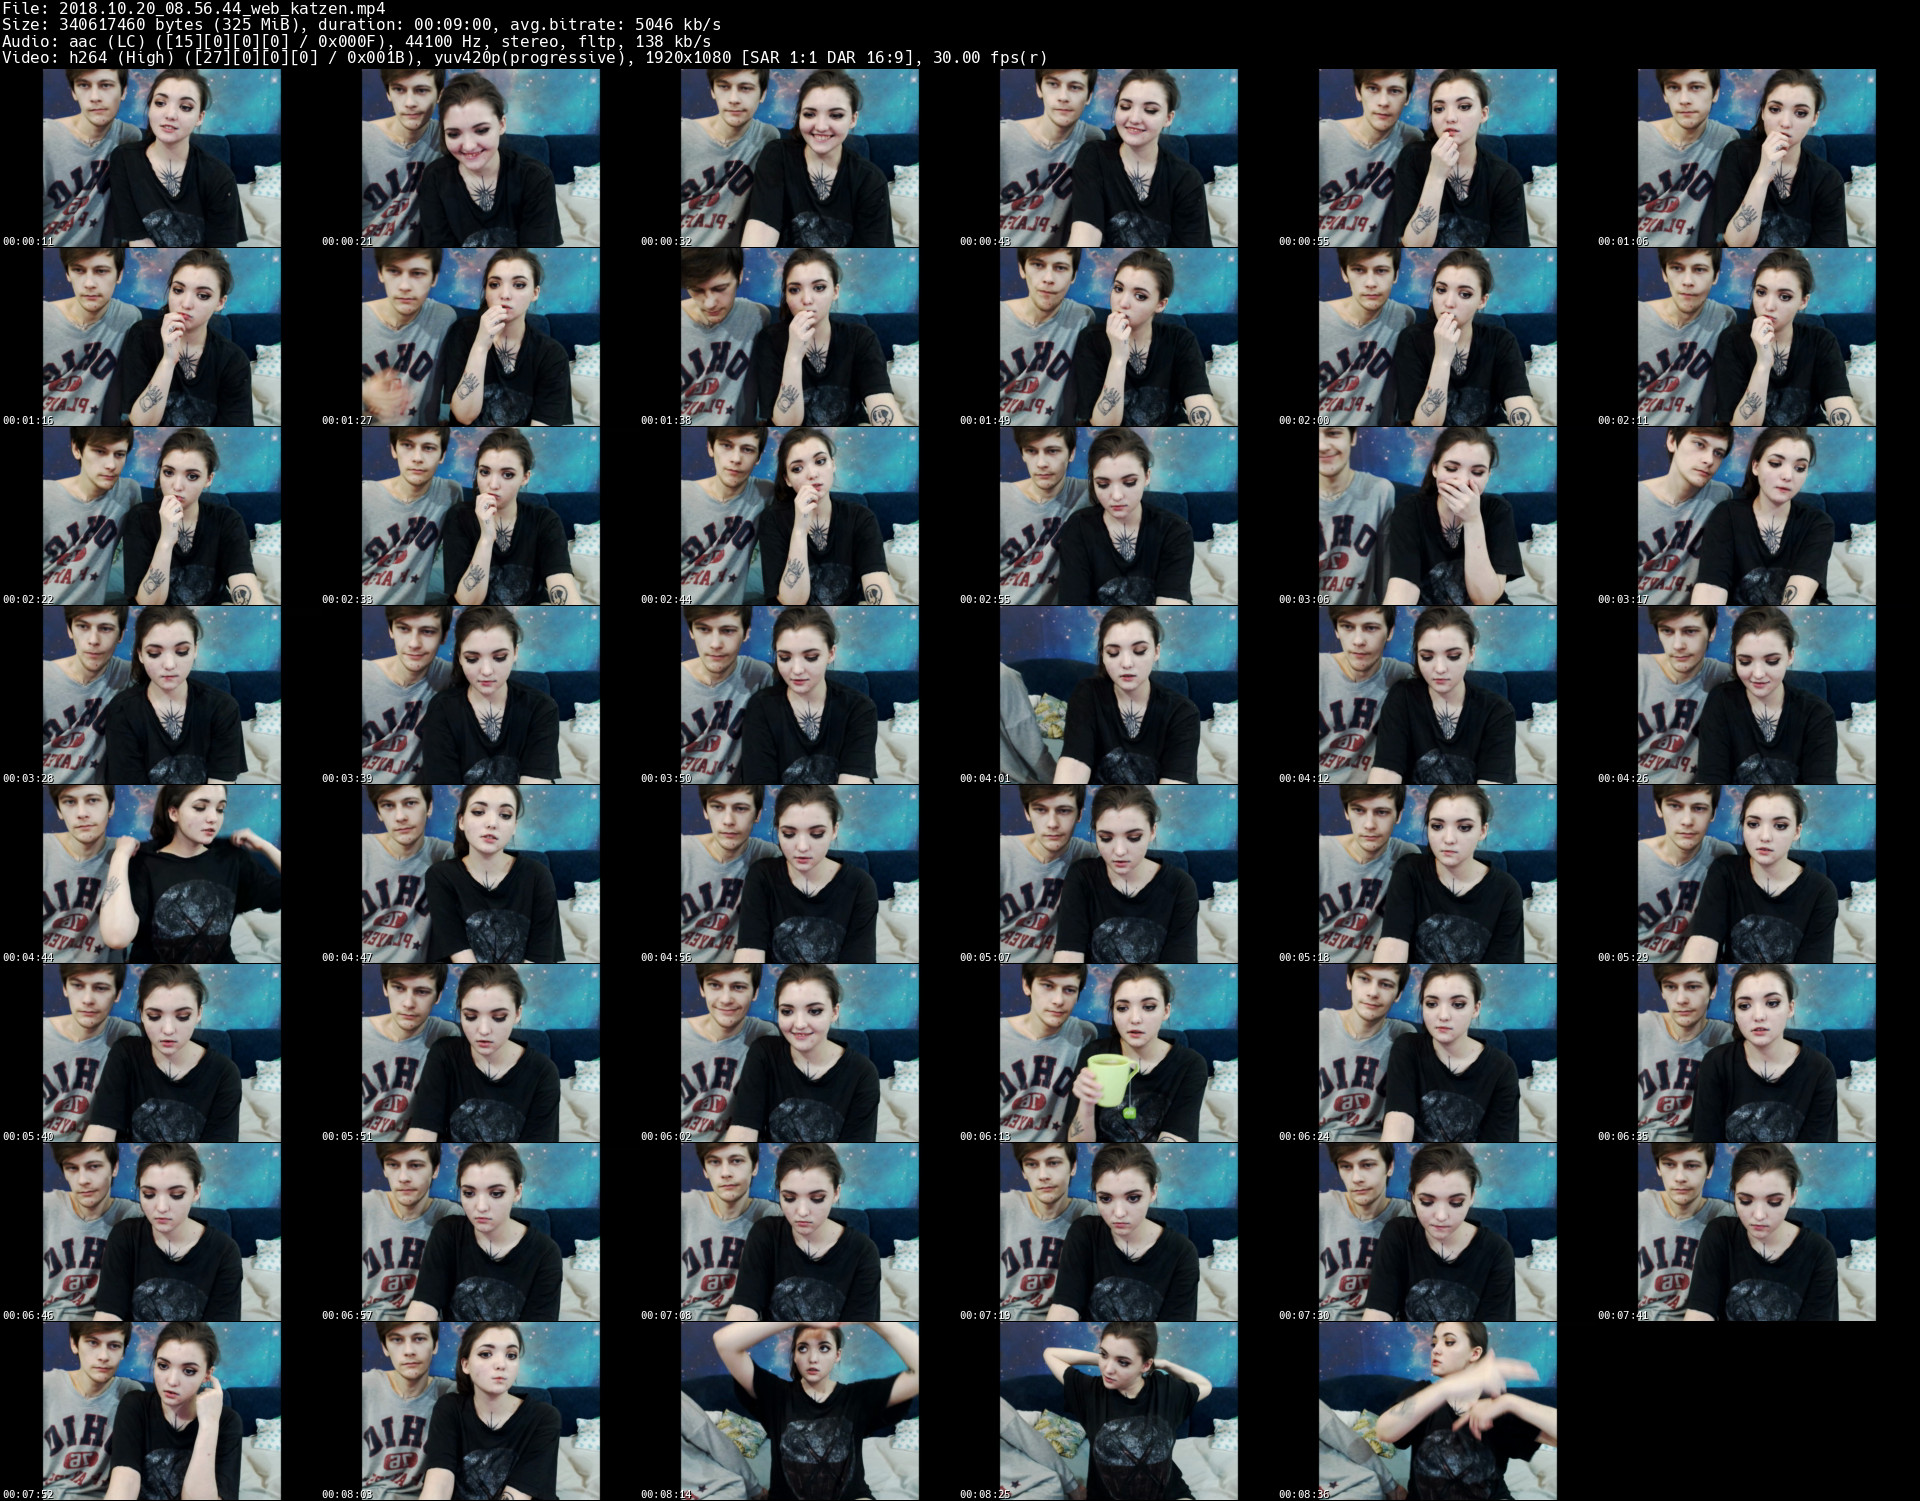1920x1501 pixels.
Task: Pick the thumbnail stamped 00:03:17
Action: coord(1757,516)
